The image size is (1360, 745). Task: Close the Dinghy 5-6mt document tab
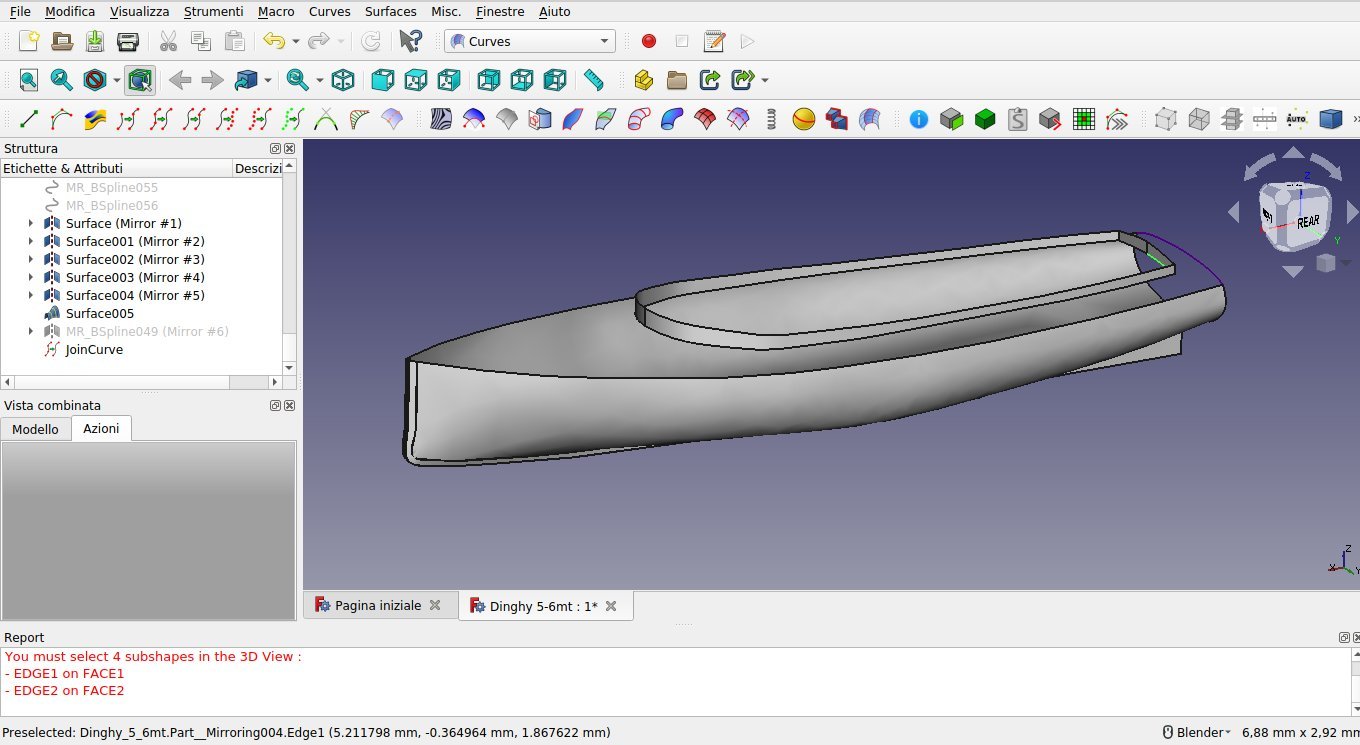(x=611, y=606)
